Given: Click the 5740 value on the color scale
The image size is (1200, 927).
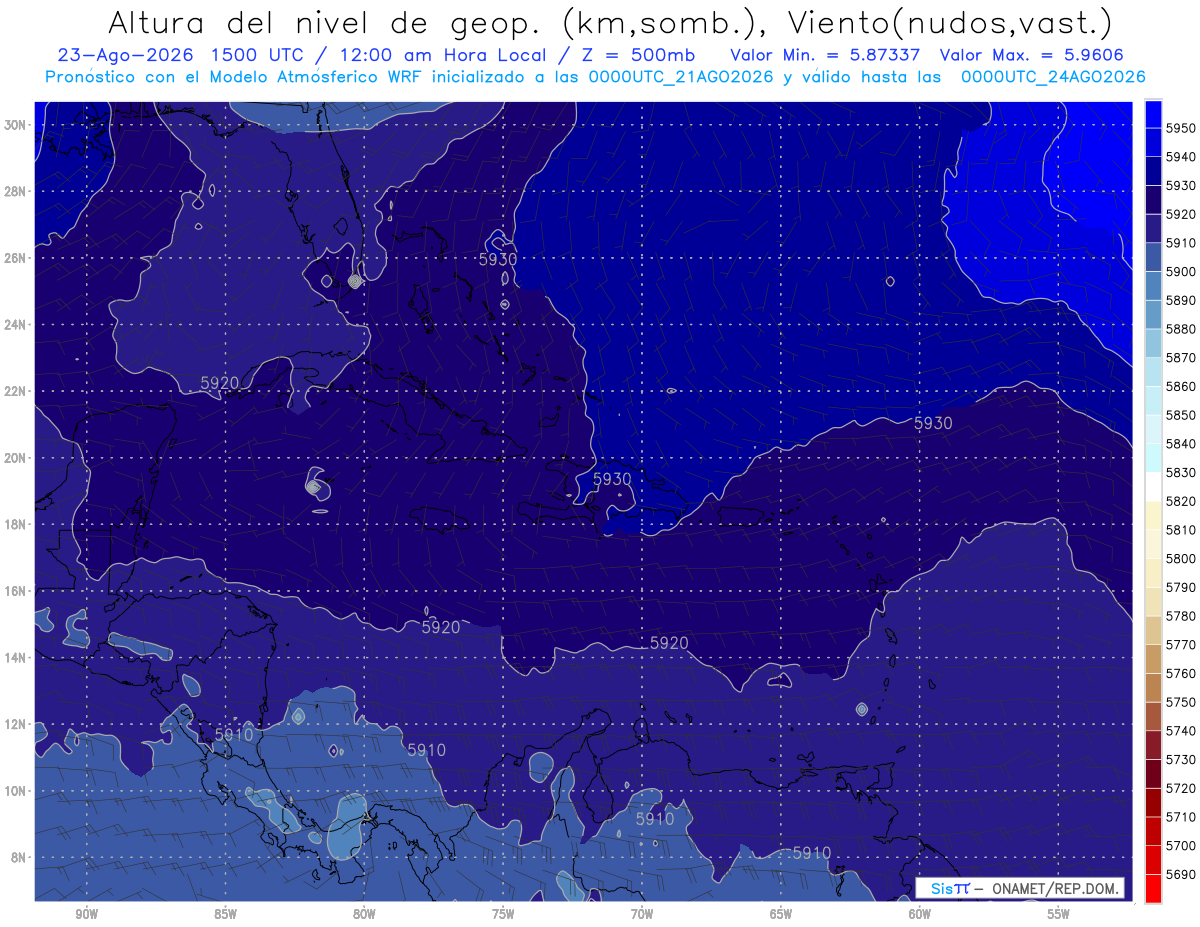Looking at the screenshot, I should 1181,731.
